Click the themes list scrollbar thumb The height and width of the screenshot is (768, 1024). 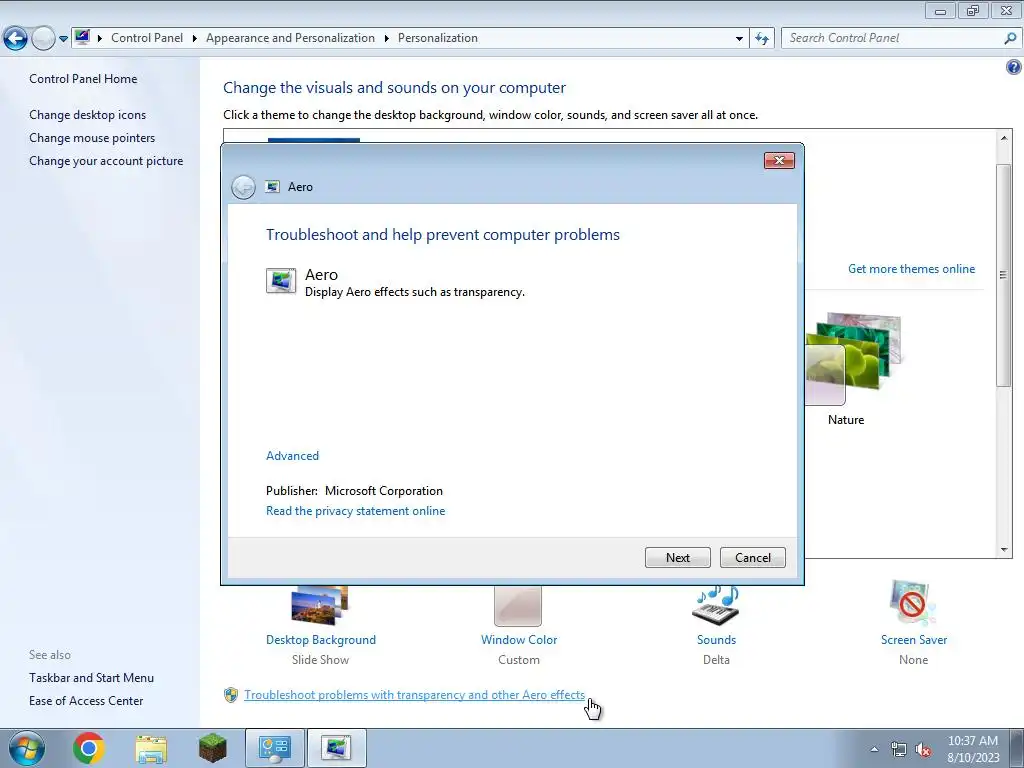(1004, 275)
